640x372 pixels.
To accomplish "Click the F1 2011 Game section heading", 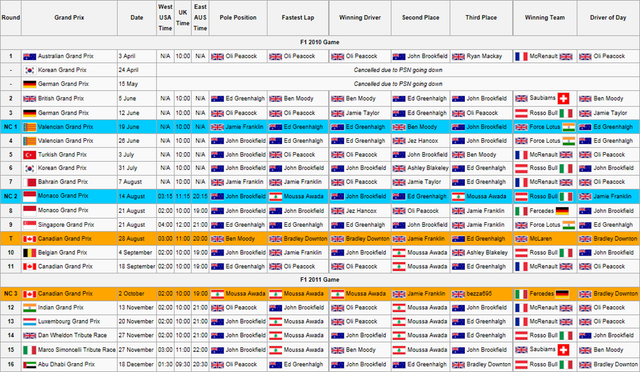I will pos(320,280).
